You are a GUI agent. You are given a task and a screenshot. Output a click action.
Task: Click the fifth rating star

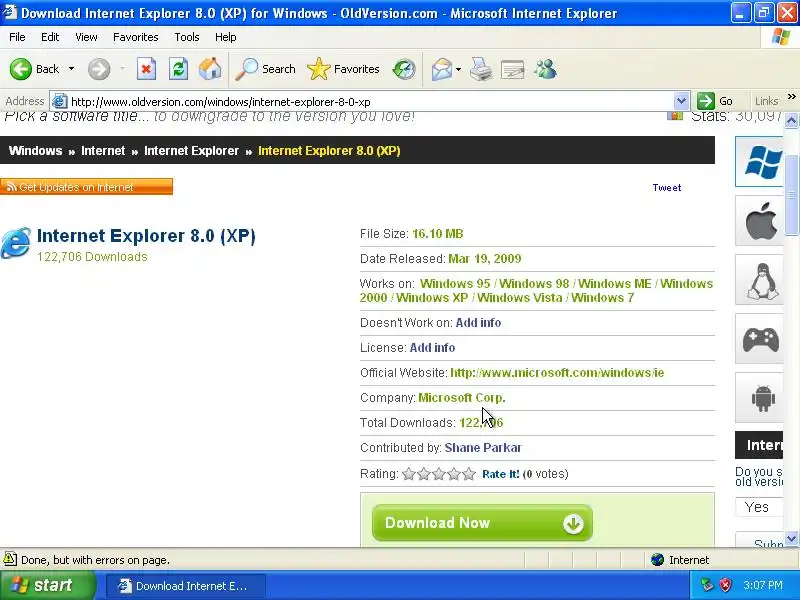click(469, 474)
